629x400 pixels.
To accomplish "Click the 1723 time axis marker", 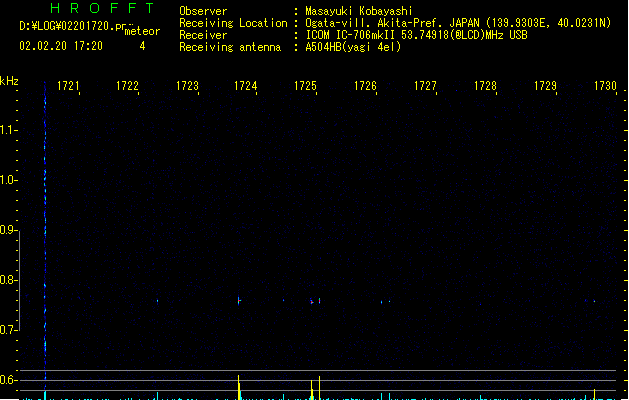I will tap(187, 86).
